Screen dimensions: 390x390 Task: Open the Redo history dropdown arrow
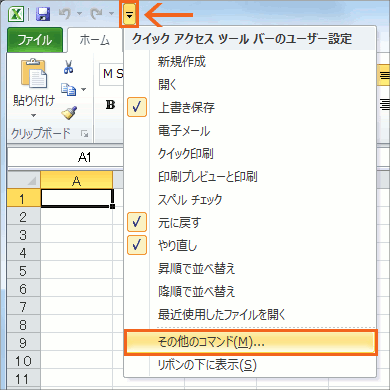(111, 14)
